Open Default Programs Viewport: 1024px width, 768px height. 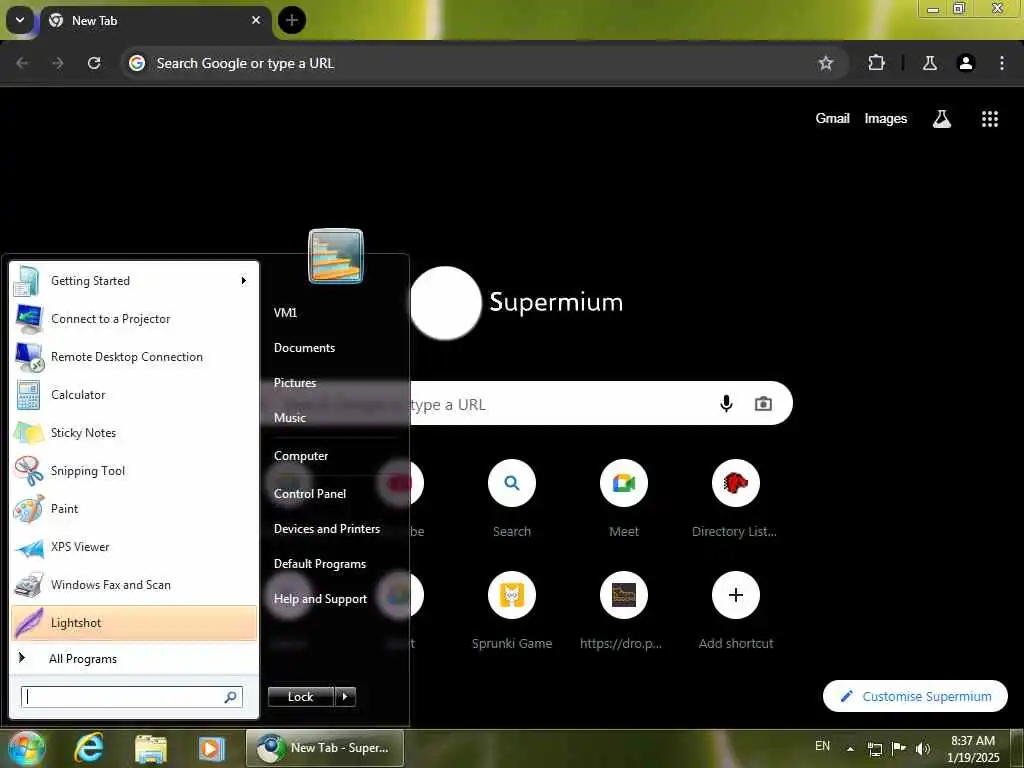point(319,564)
